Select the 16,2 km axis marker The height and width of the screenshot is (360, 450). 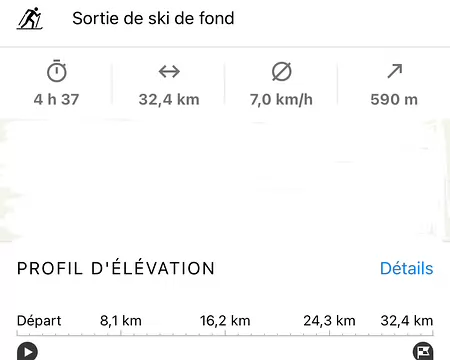[225, 321]
